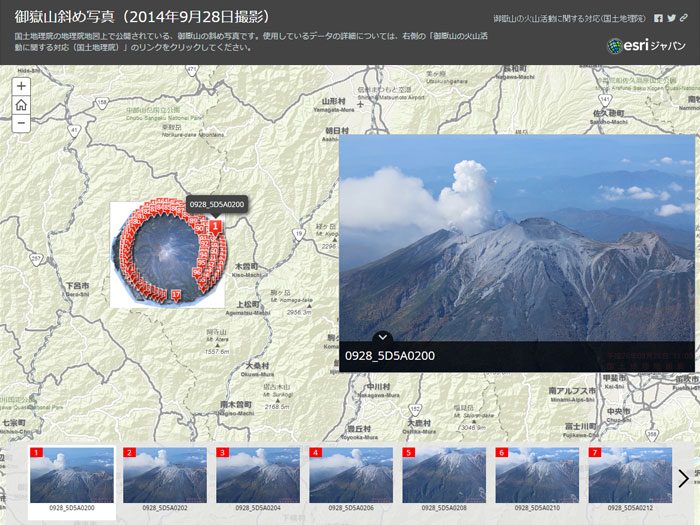The image size is (700, 525).
Task: Select red map marker number 1
Action: [215, 226]
